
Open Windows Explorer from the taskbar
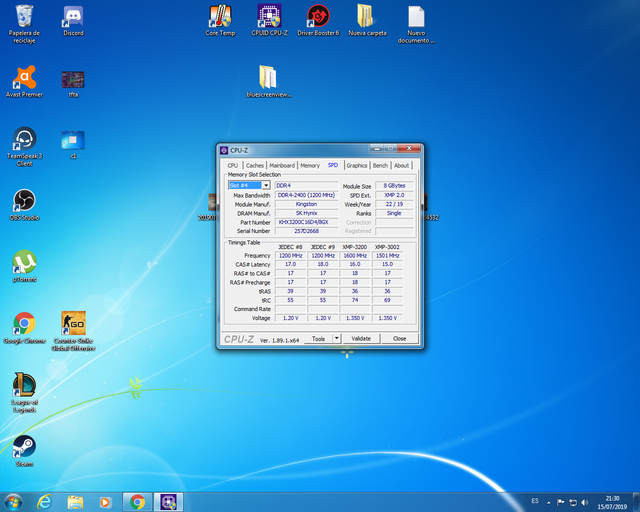(x=75, y=502)
